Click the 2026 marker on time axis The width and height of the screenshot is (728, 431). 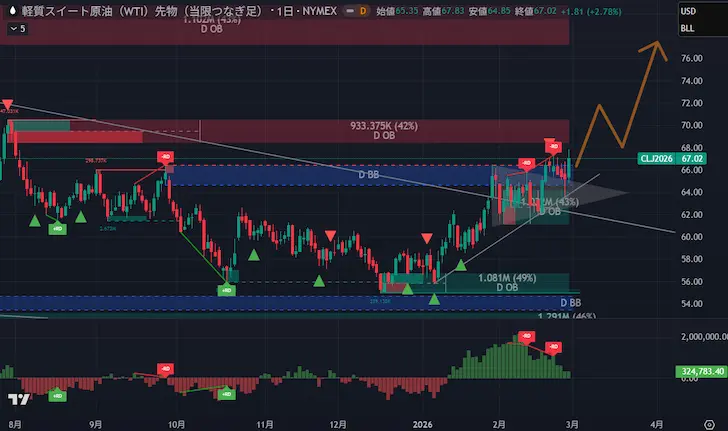pos(424,423)
